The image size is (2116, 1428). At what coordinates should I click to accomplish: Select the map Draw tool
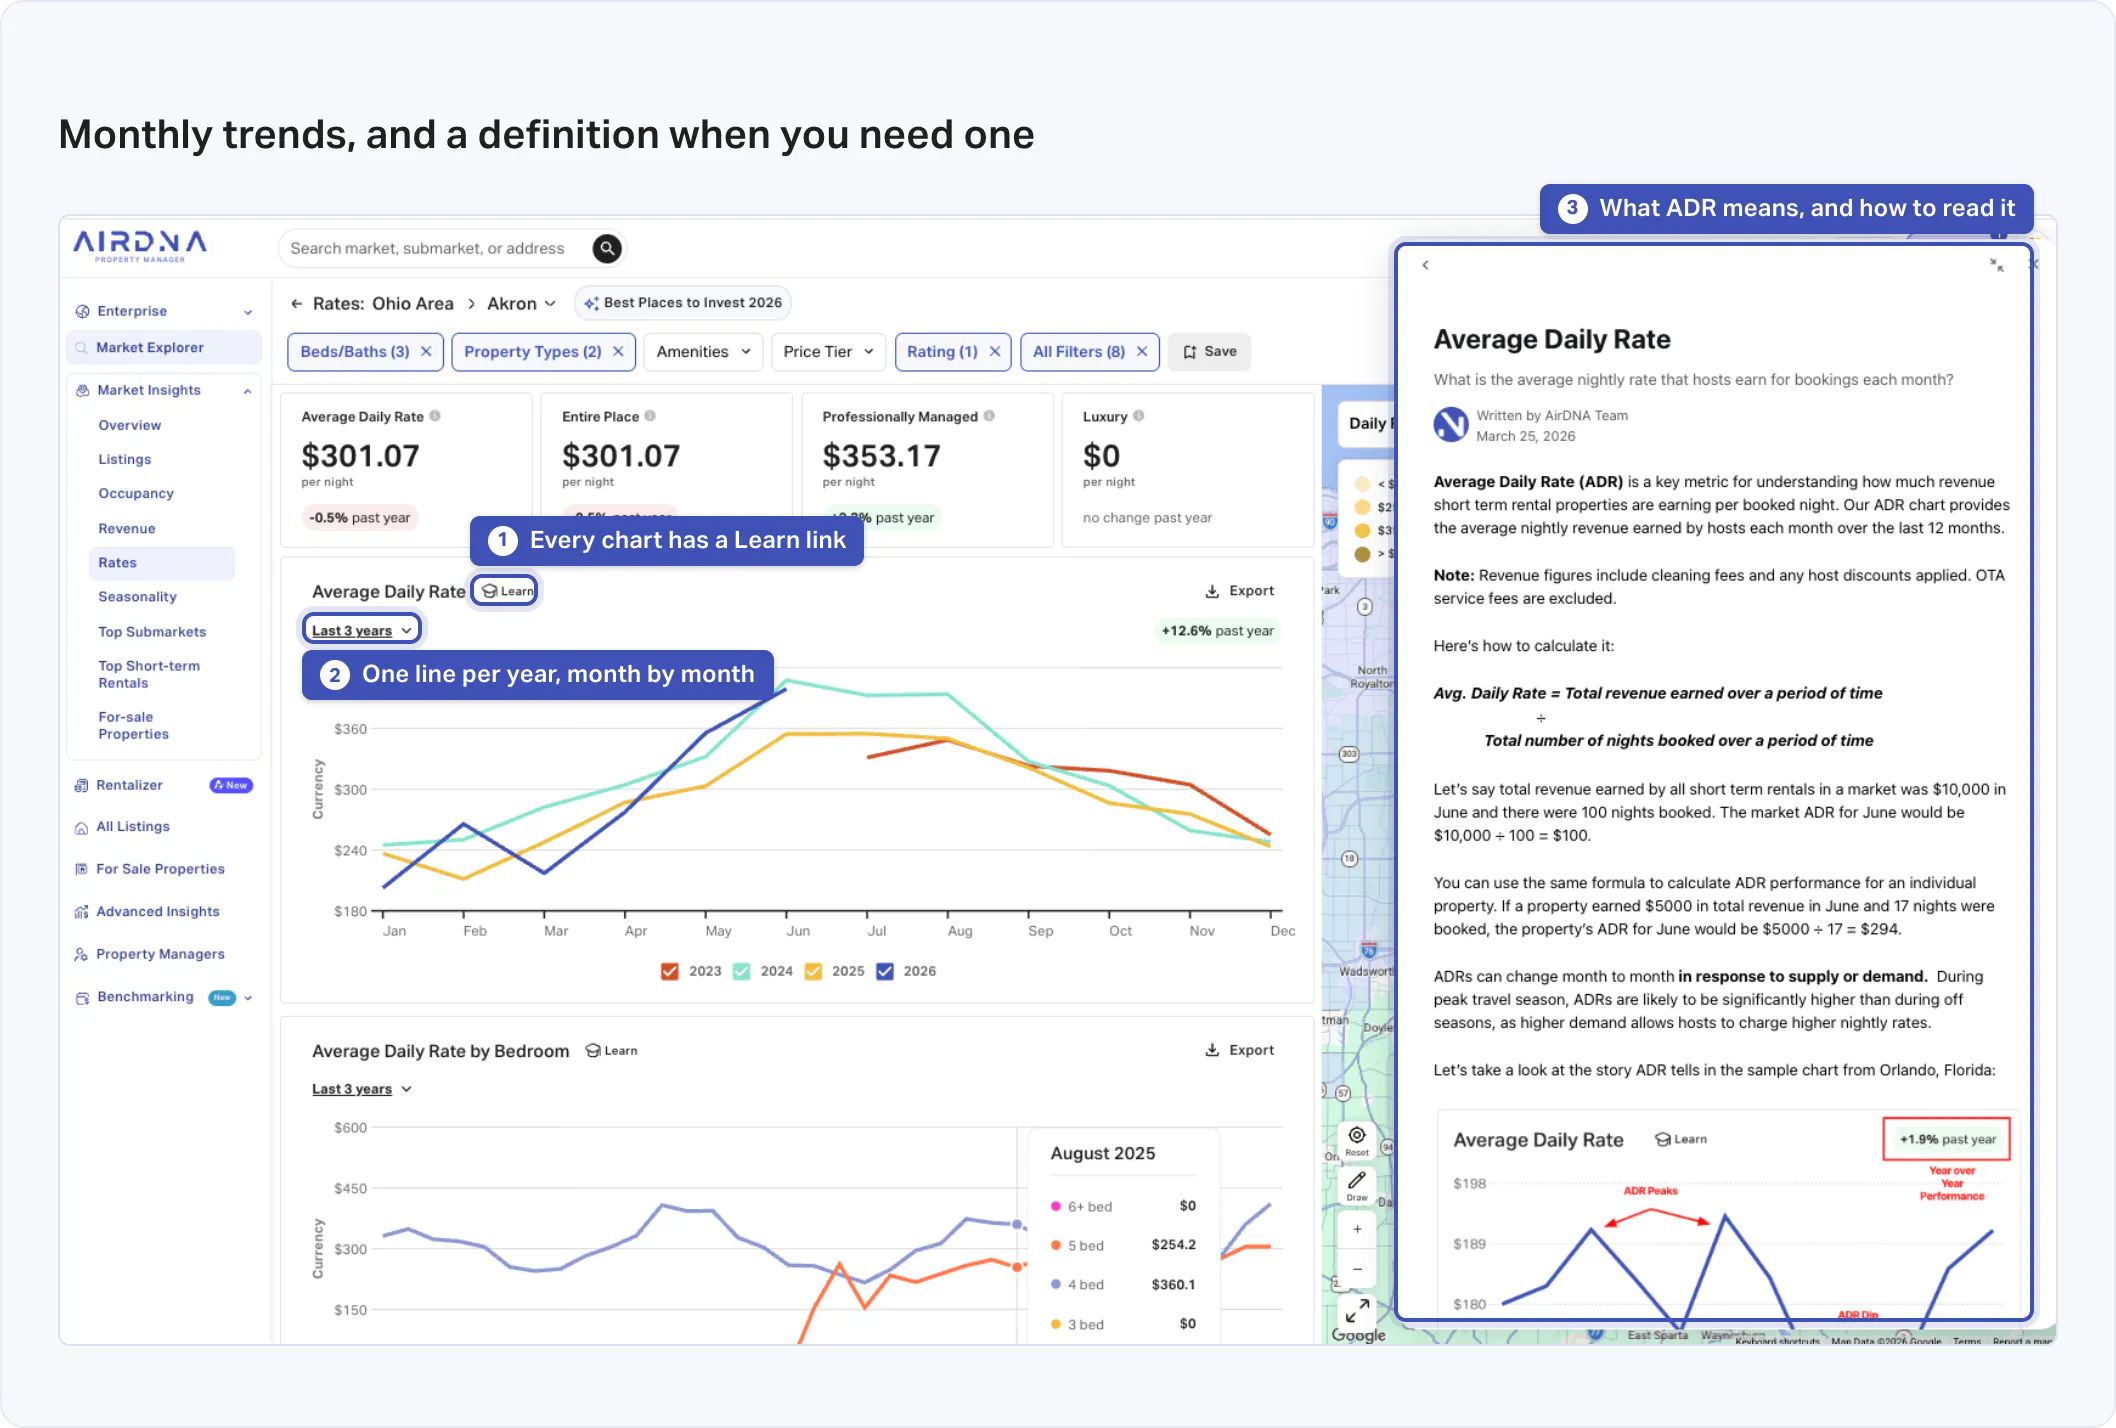pos(1357,1186)
